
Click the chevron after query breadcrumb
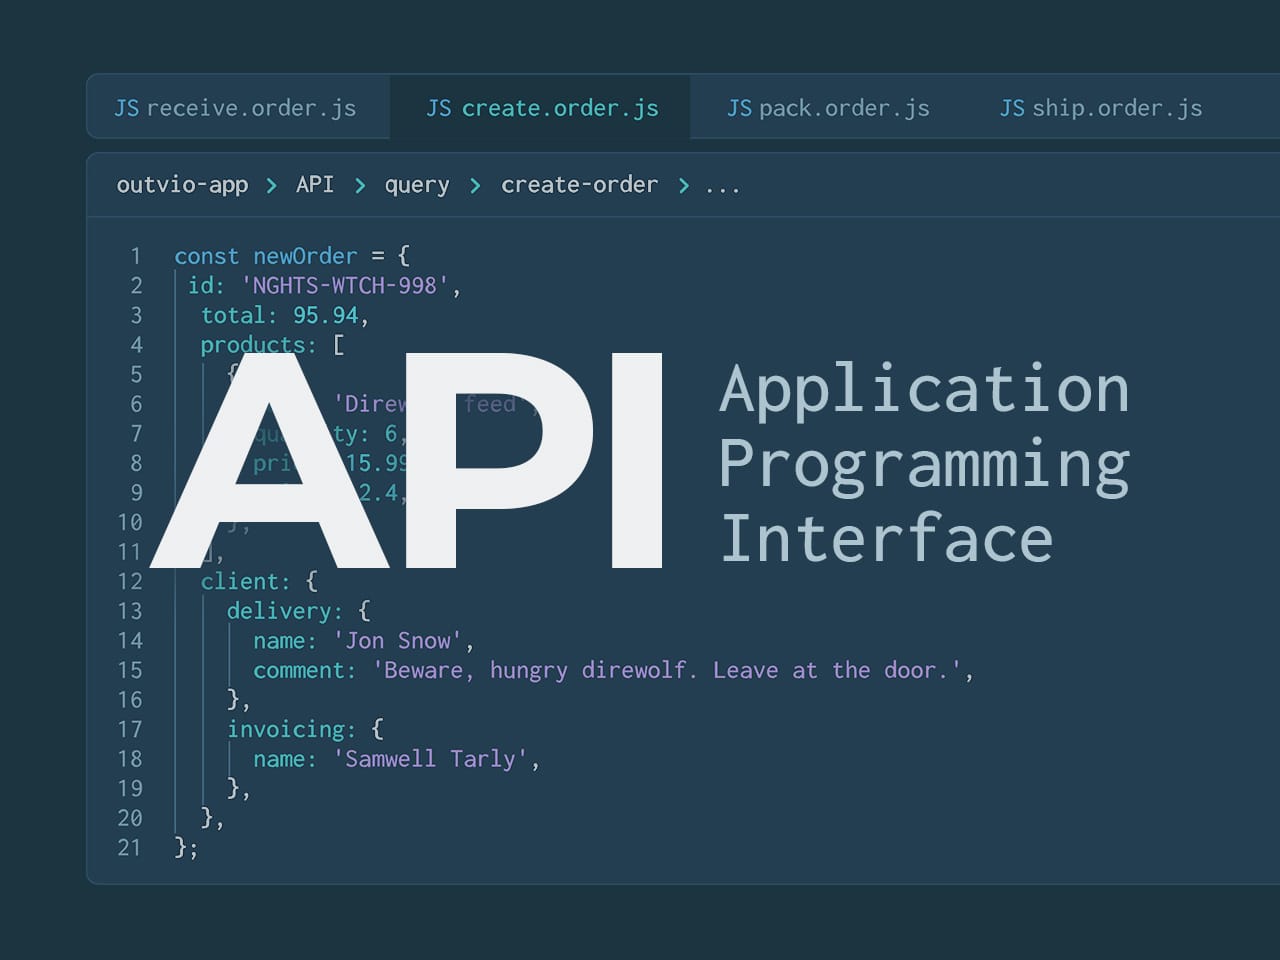[x=475, y=186]
